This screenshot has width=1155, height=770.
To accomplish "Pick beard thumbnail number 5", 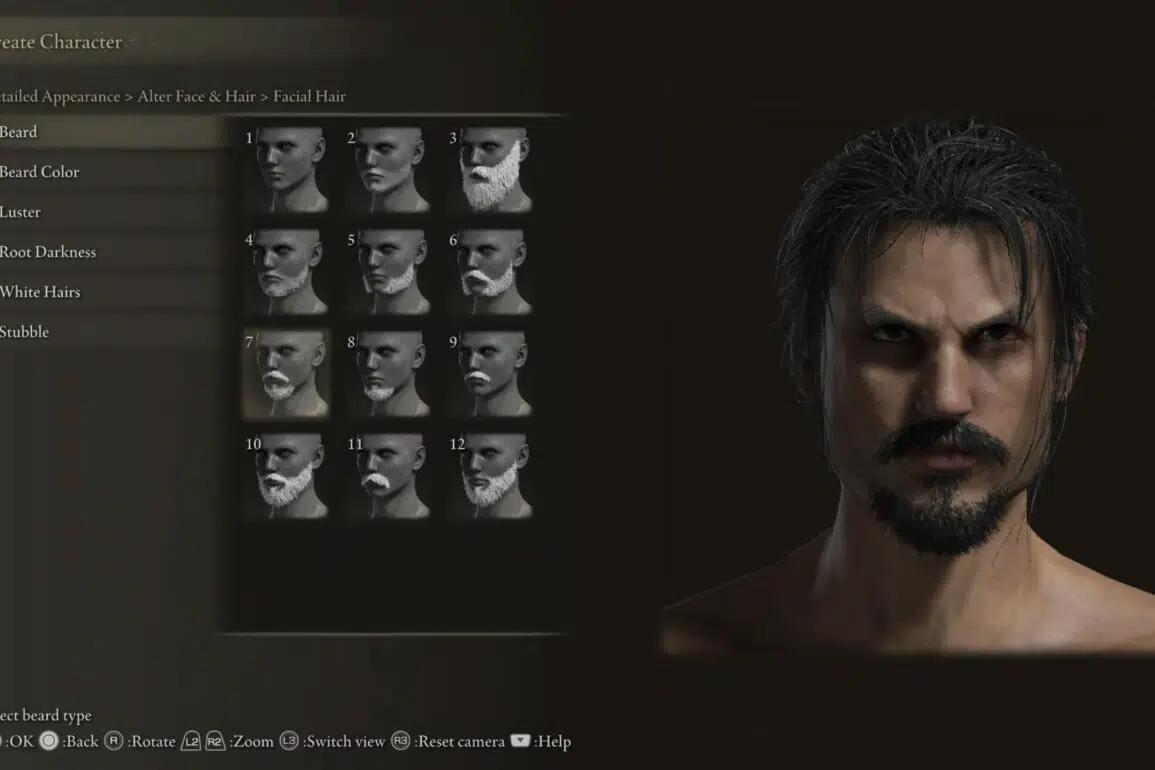I will click(x=388, y=271).
